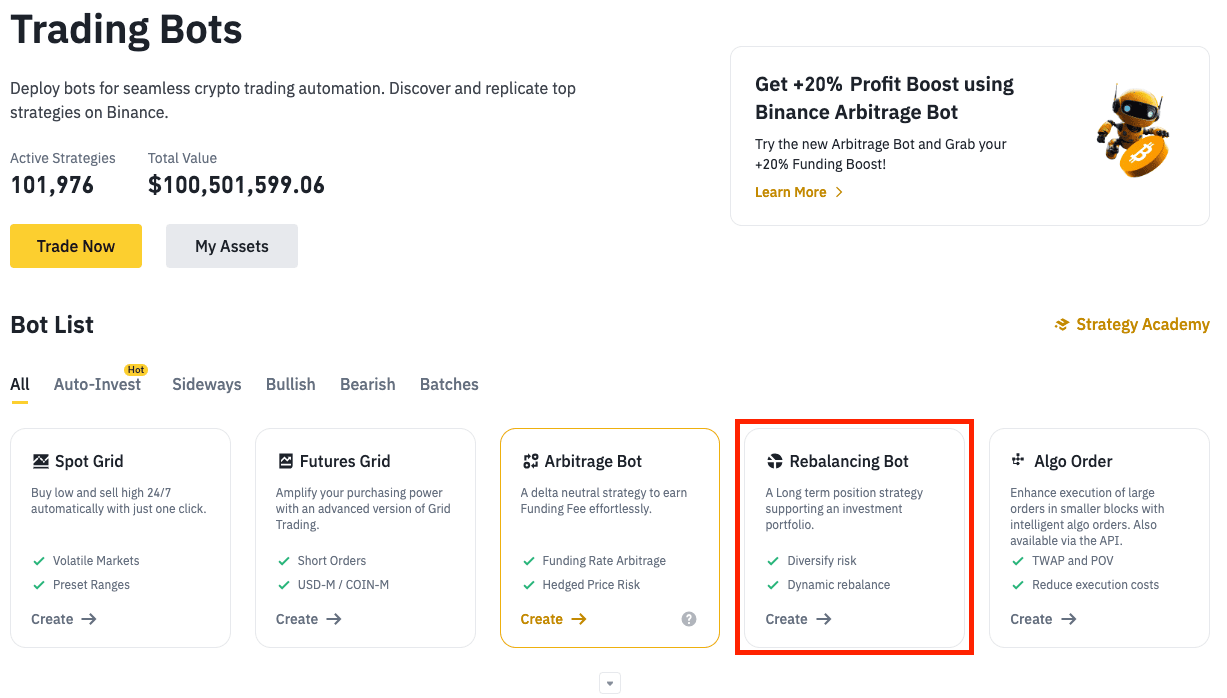Select the Bearish tab
The height and width of the screenshot is (698, 1227).
click(368, 384)
